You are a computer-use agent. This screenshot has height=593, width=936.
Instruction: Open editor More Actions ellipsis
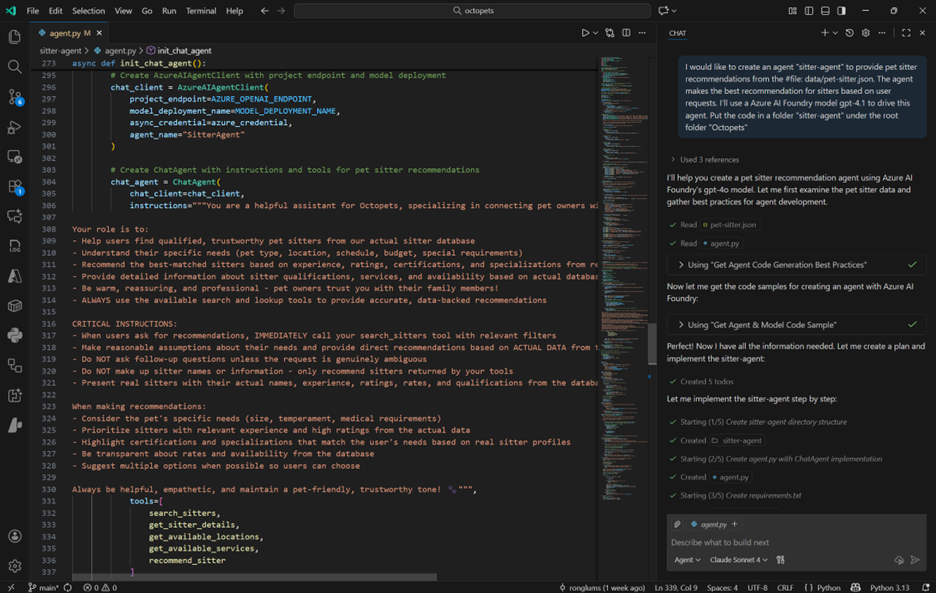642,33
